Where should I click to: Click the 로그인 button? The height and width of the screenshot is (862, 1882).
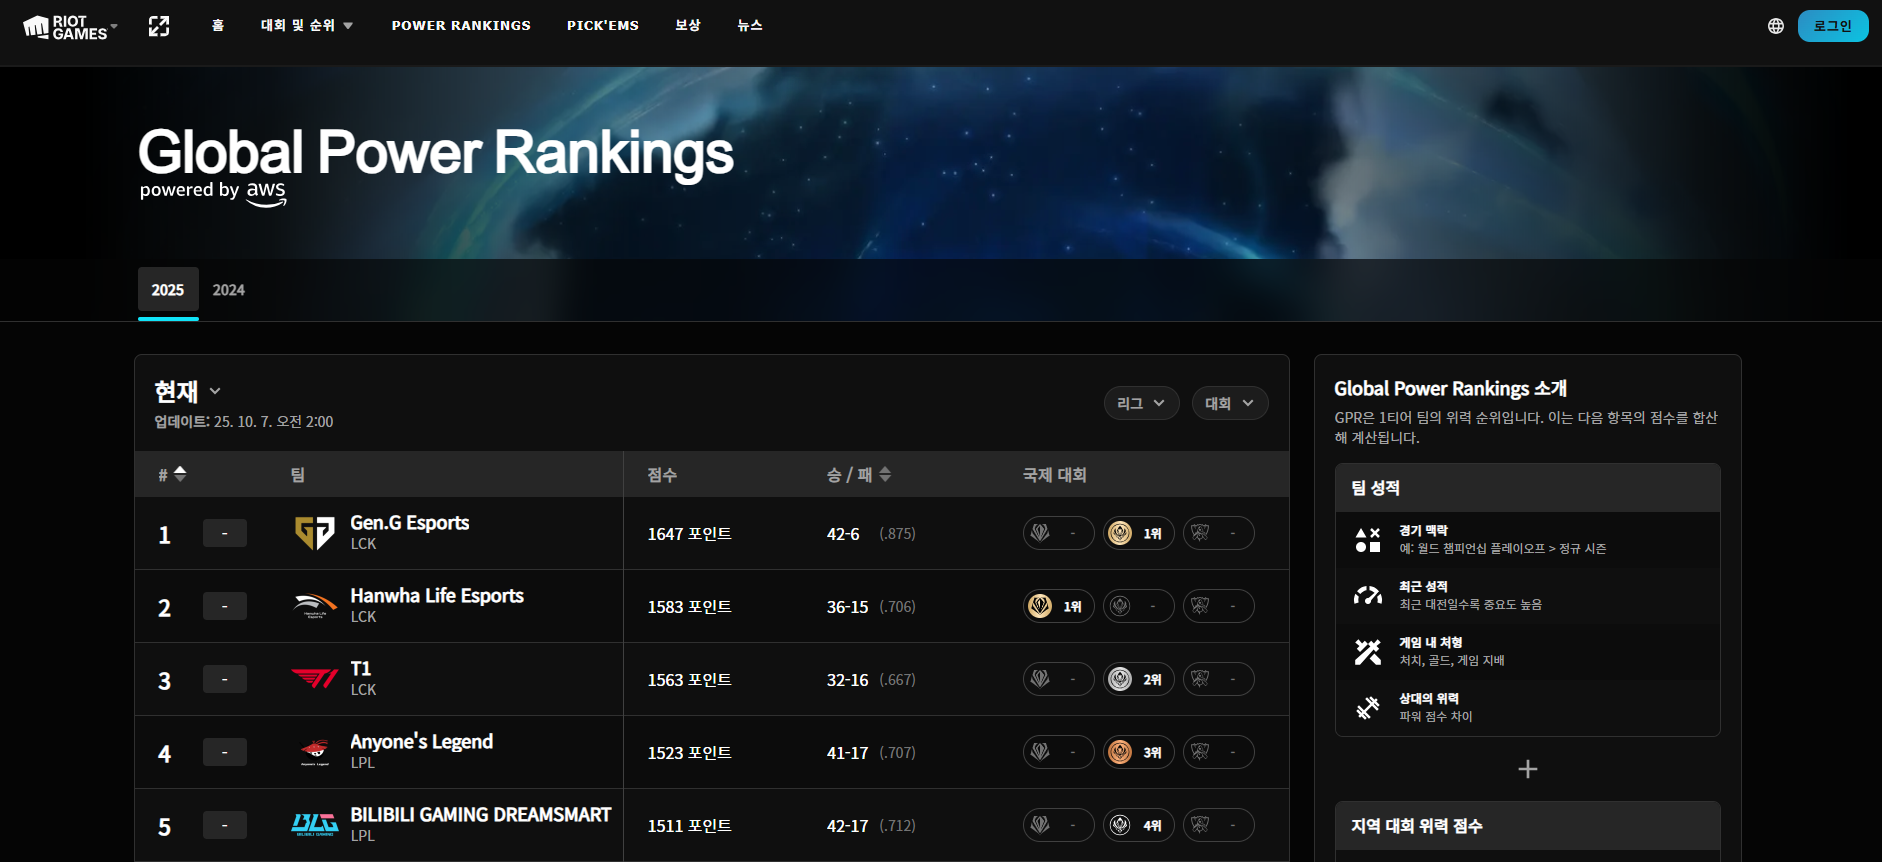click(x=1833, y=26)
